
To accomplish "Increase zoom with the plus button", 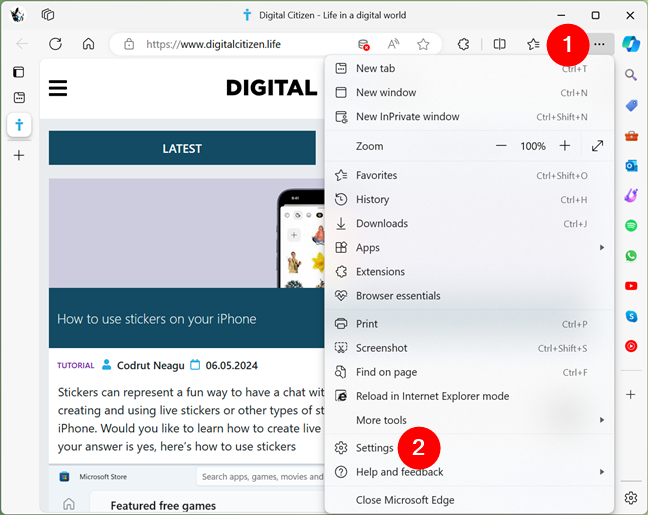I will pyautogui.click(x=565, y=146).
